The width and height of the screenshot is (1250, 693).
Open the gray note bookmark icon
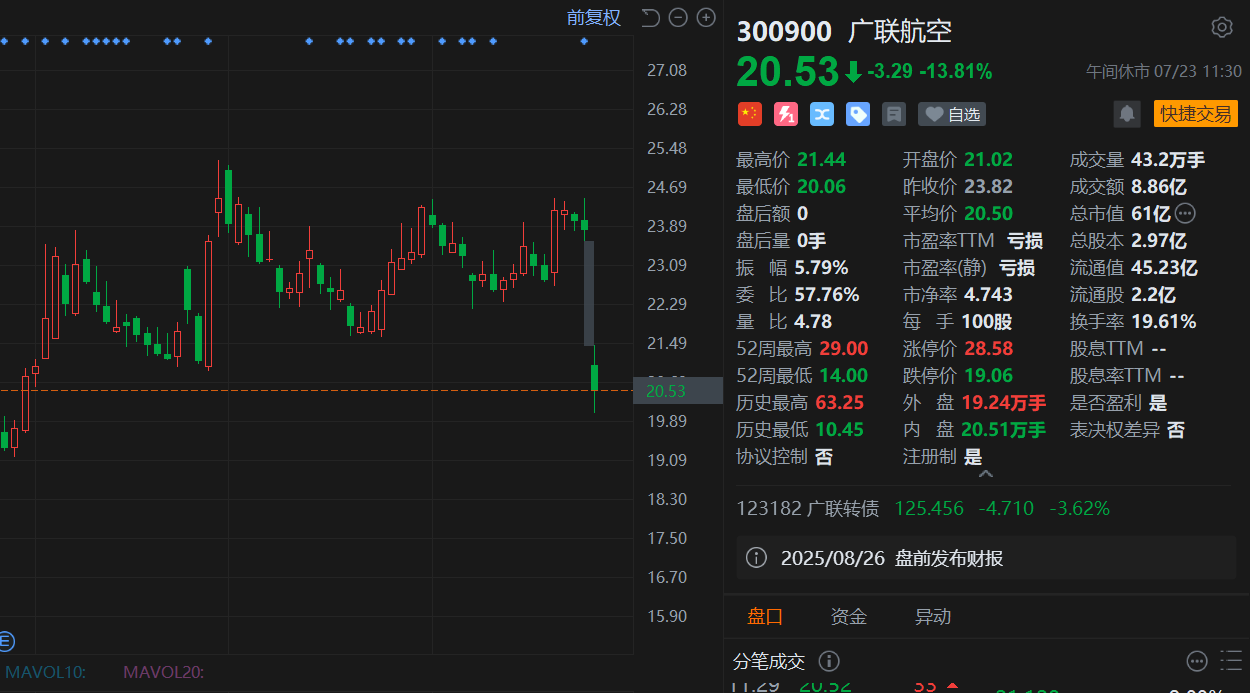click(x=894, y=114)
